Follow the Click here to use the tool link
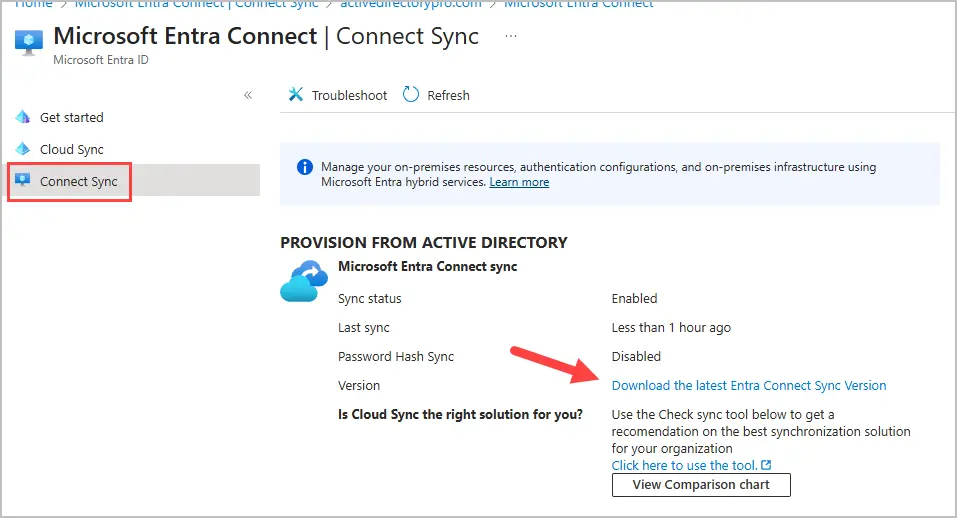 (x=685, y=465)
